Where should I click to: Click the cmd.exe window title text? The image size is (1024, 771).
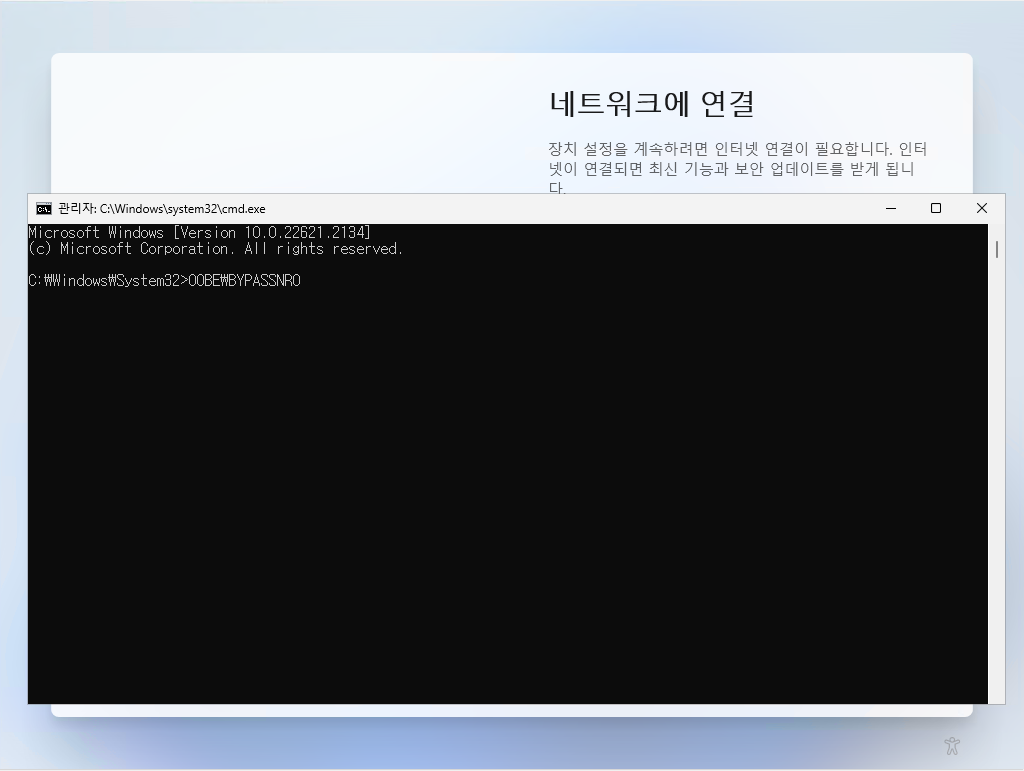pyautogui.click(x=162, y=209)
